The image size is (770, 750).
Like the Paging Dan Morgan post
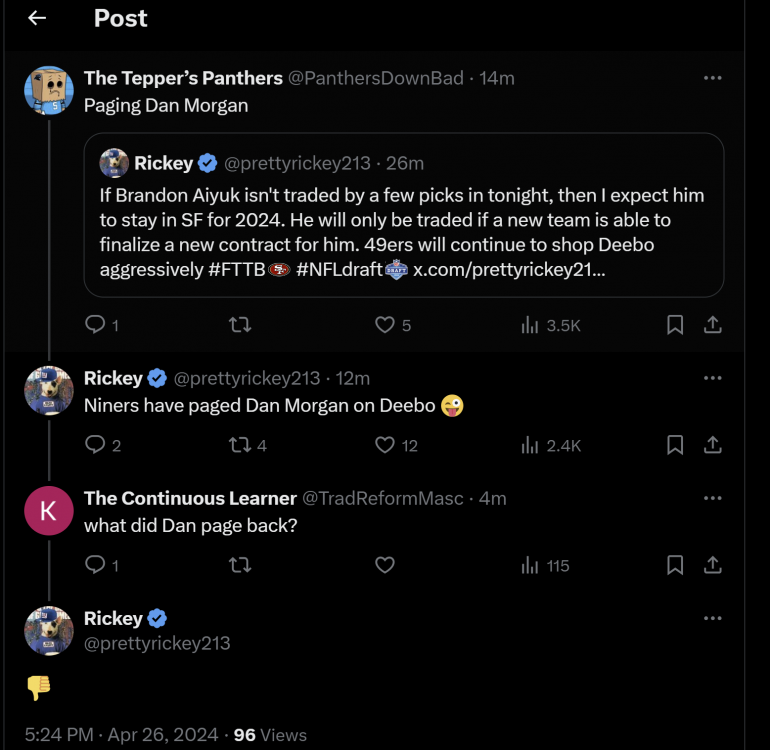click(385, 325)
